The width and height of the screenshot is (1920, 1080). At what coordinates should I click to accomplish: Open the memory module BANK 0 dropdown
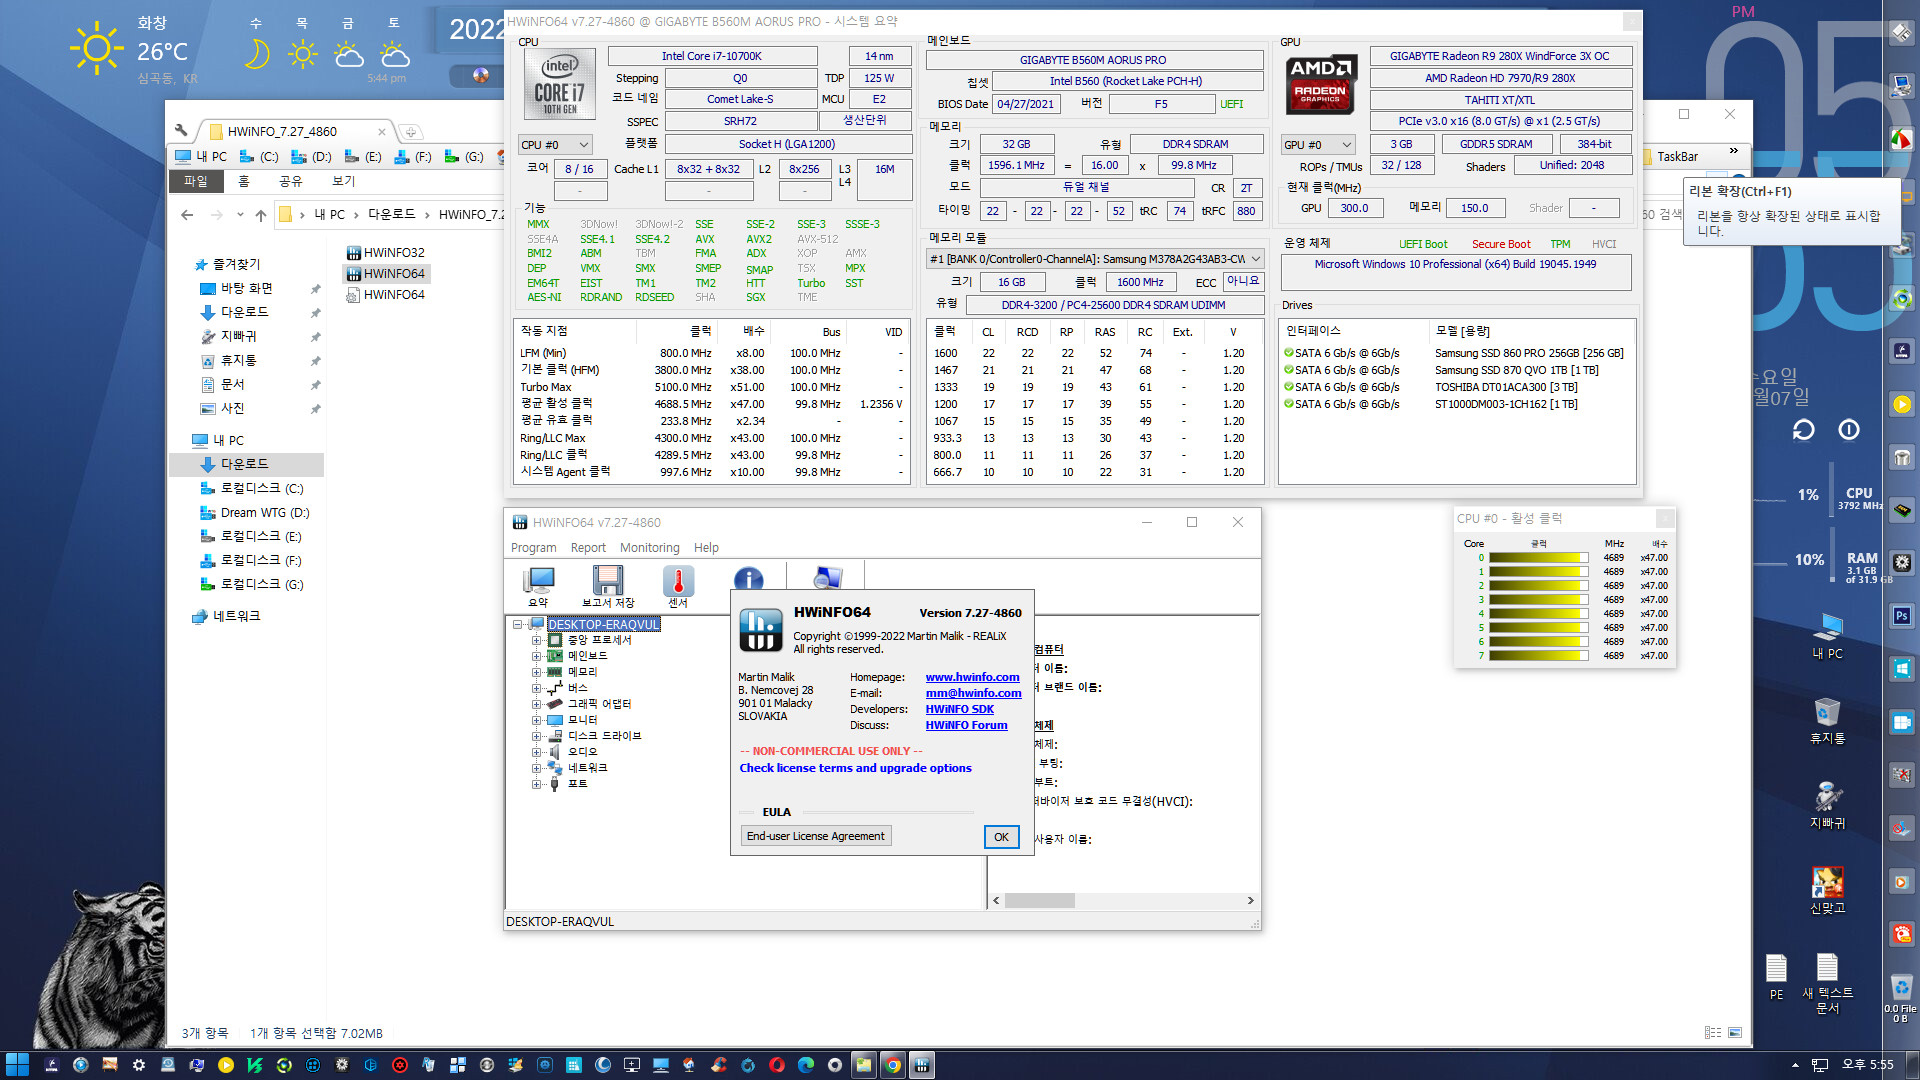(1095, 259)
